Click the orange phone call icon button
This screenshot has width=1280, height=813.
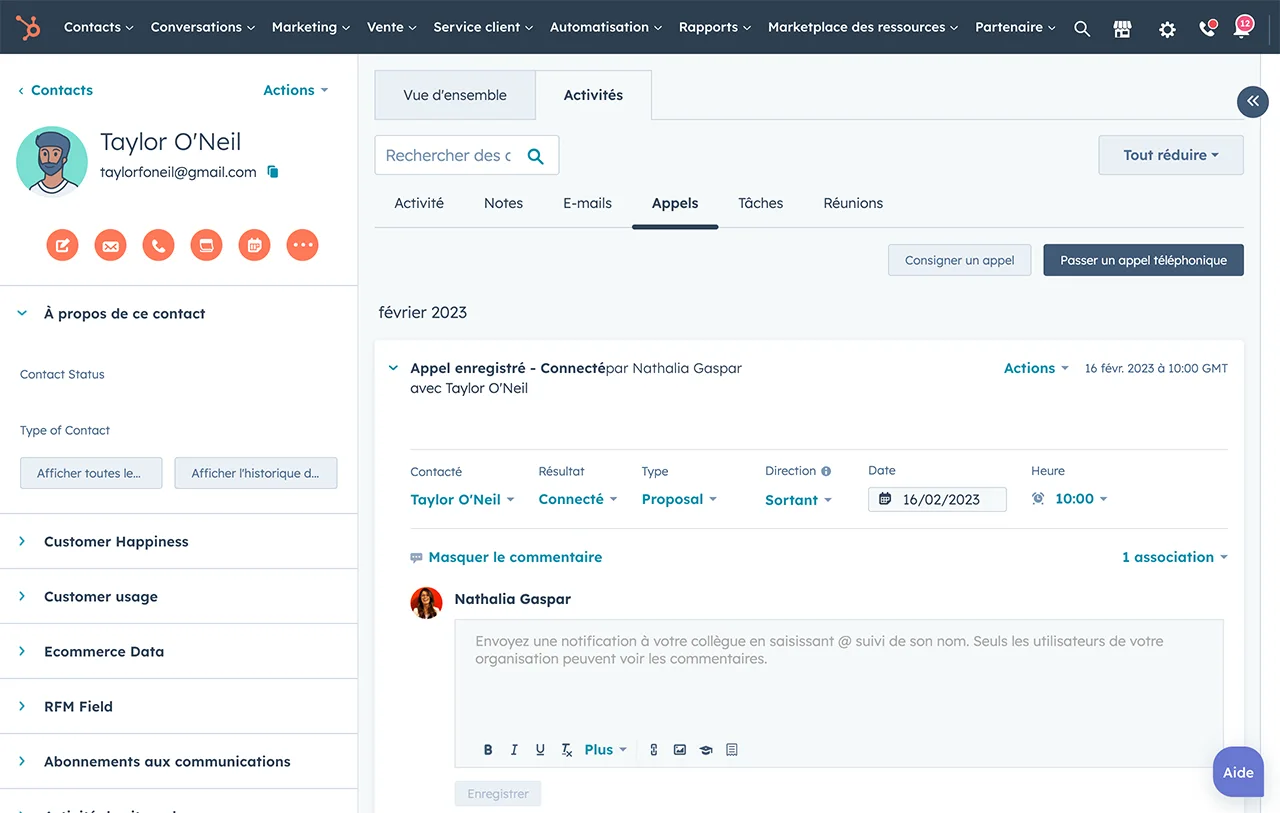pyautogui.click(x=158, y=245)
